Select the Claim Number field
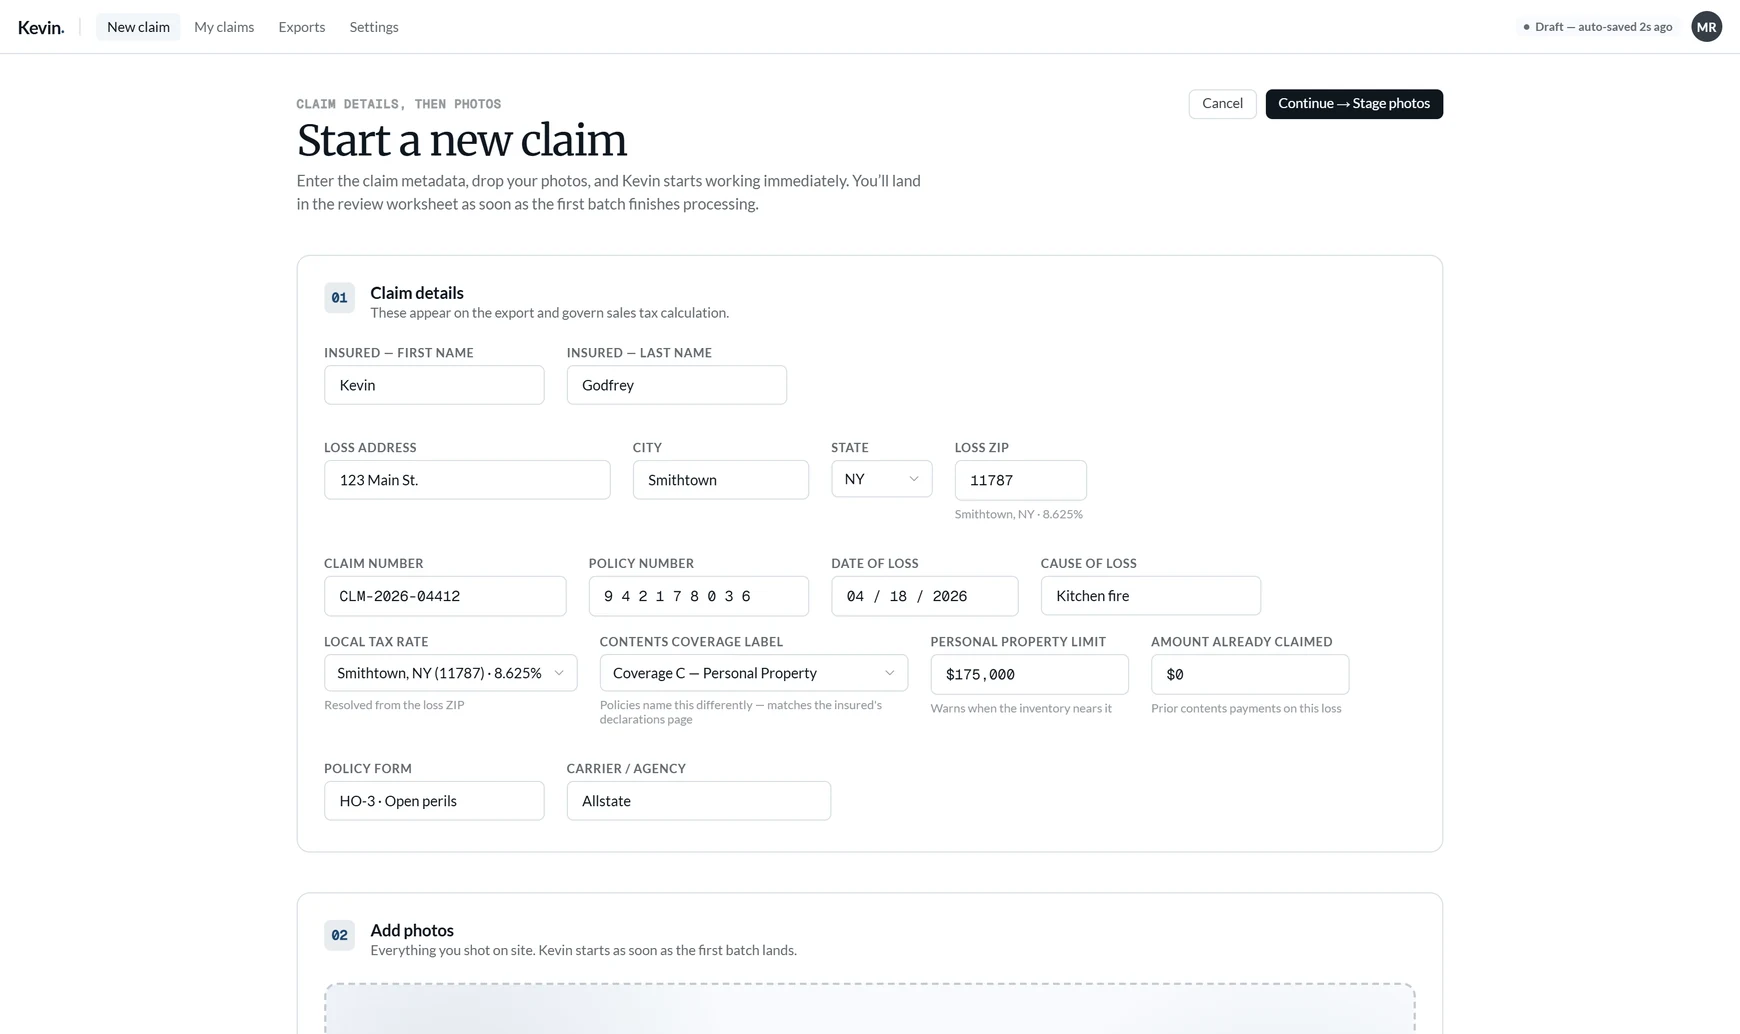1740x1034 pixels. (x=445, y=596)
